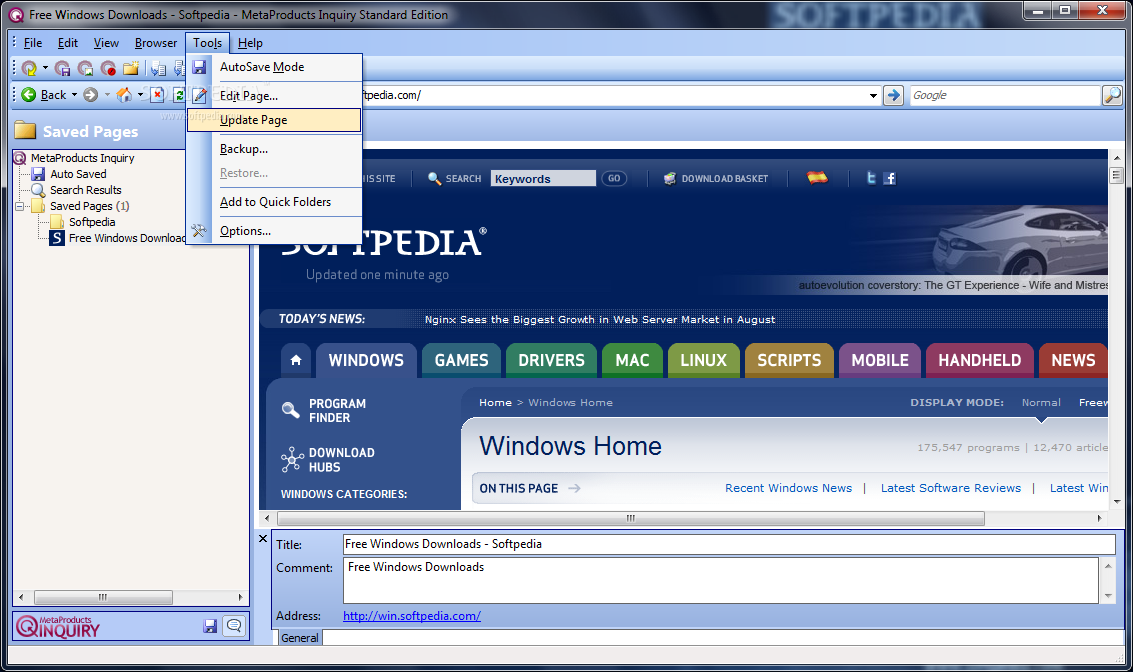The height and width of the screenshot is (672, 1133).
Task: Open the Back history dropdown arrow
Action: coord(74,95)
